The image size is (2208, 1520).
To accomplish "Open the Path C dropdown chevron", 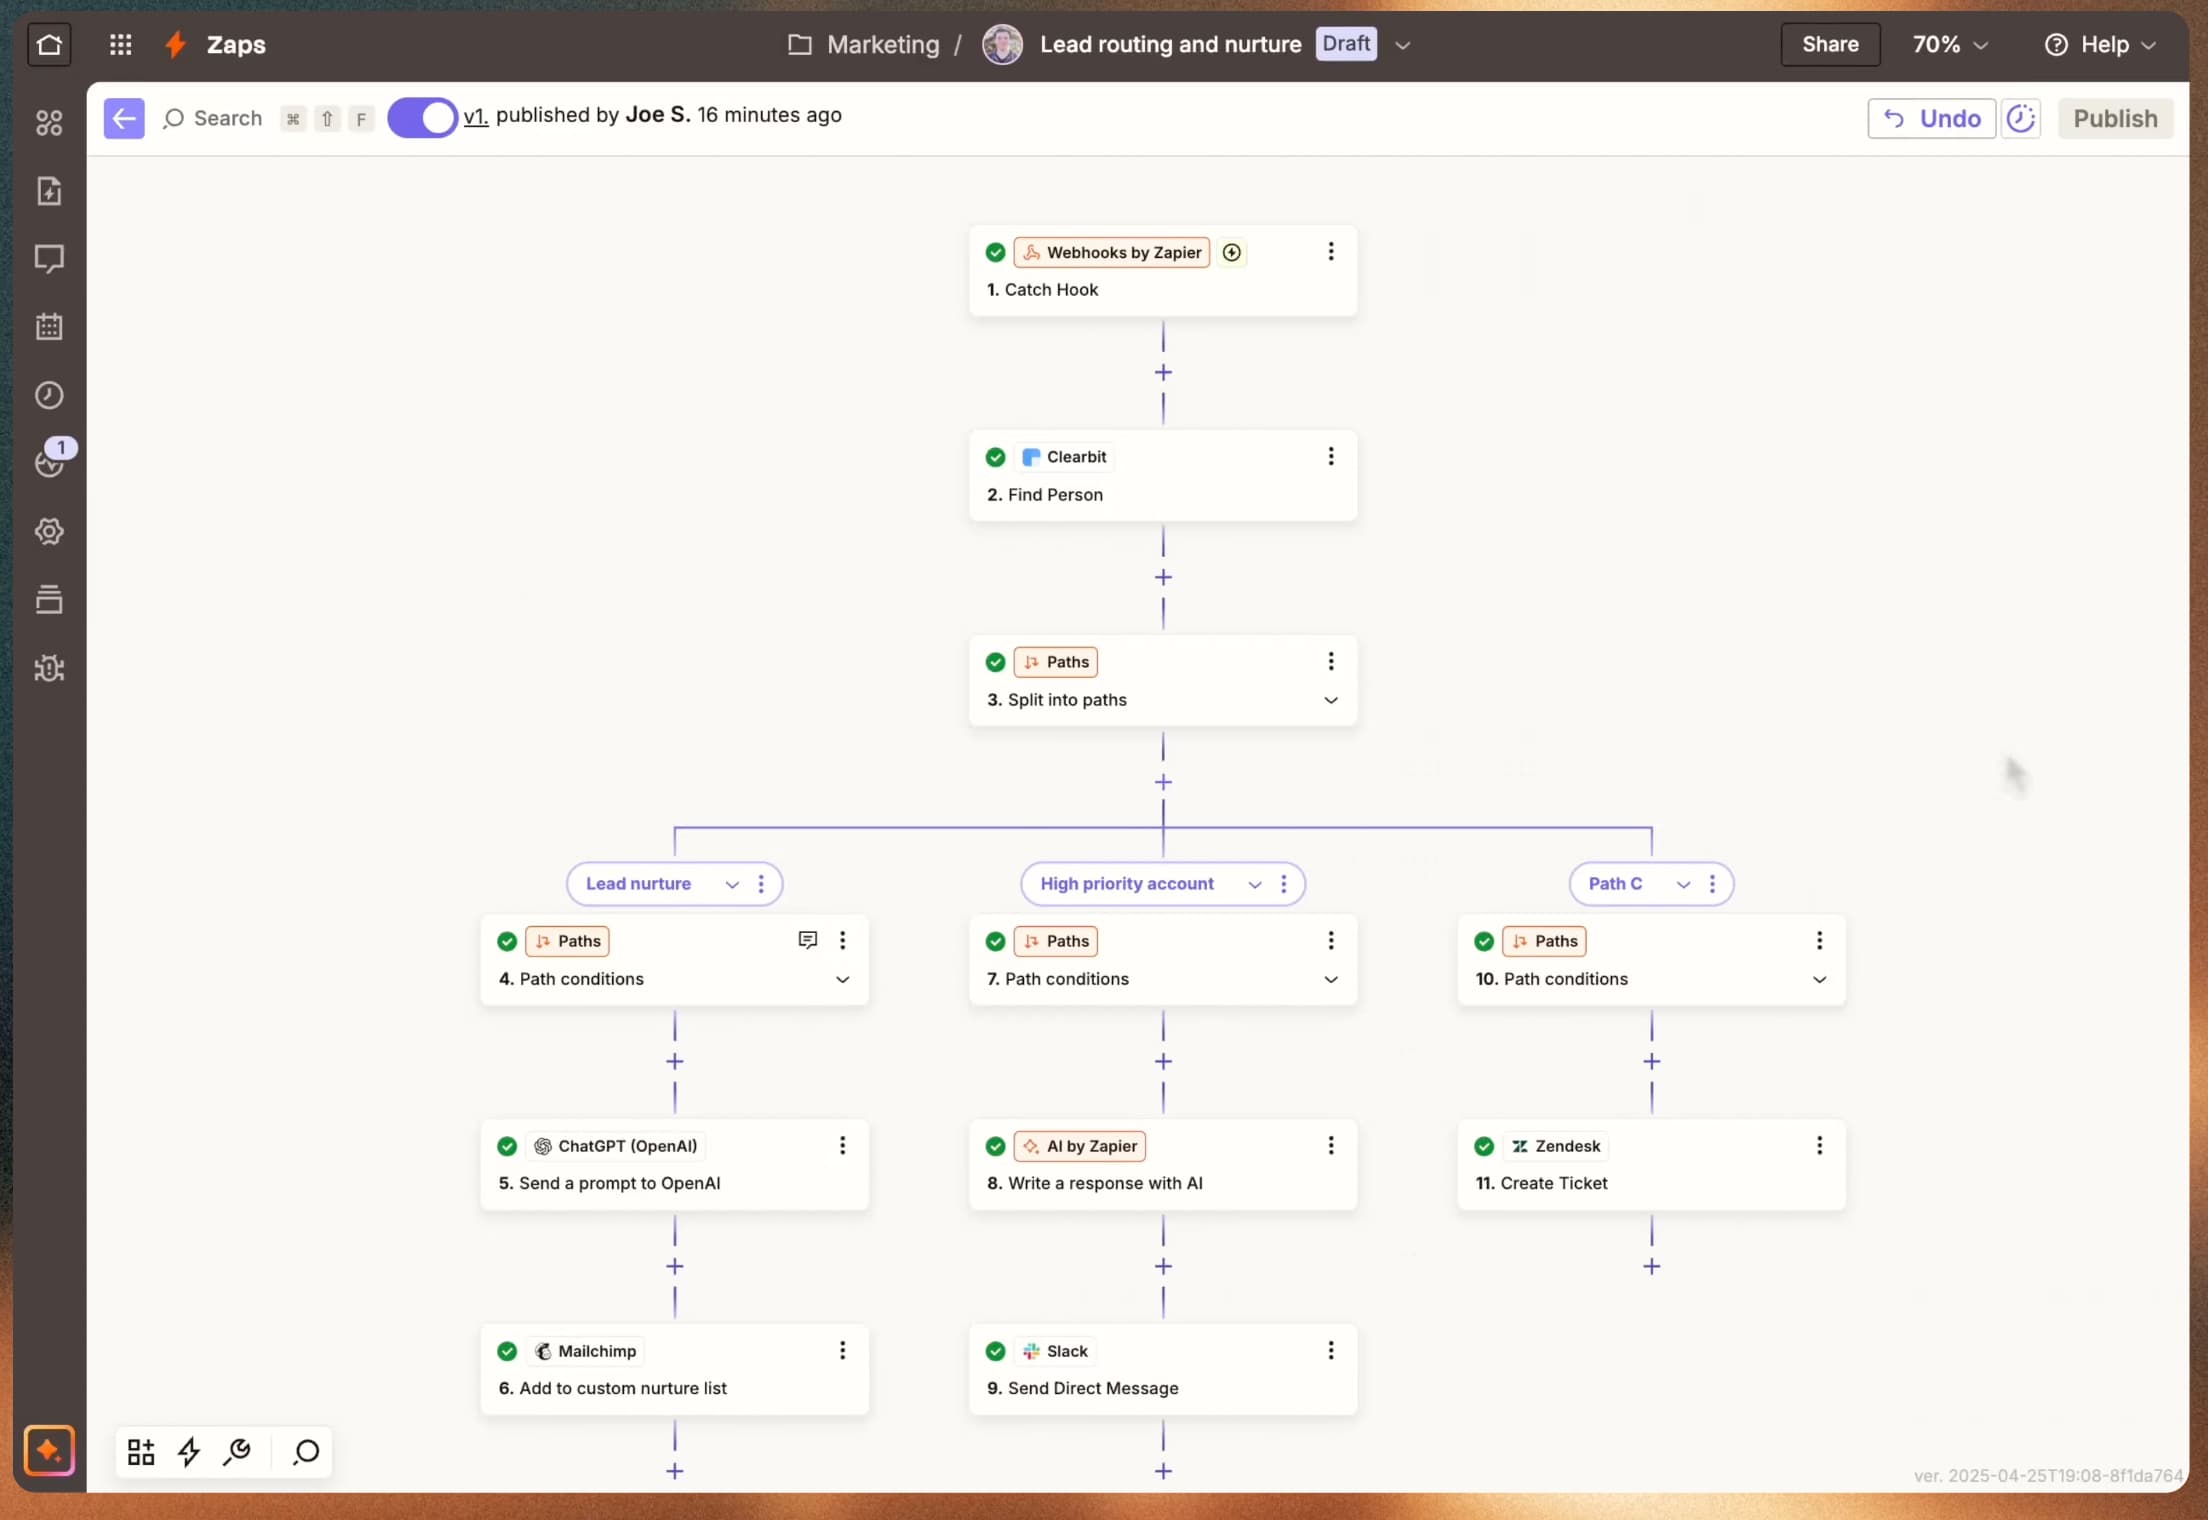I will tap(1683, 884).
